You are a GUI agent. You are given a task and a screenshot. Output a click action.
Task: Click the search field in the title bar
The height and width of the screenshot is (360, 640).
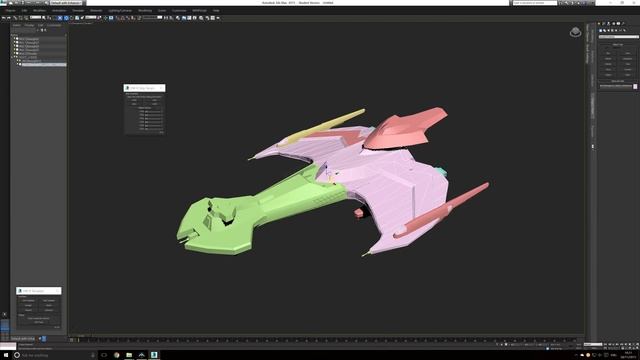coord(535,3)
